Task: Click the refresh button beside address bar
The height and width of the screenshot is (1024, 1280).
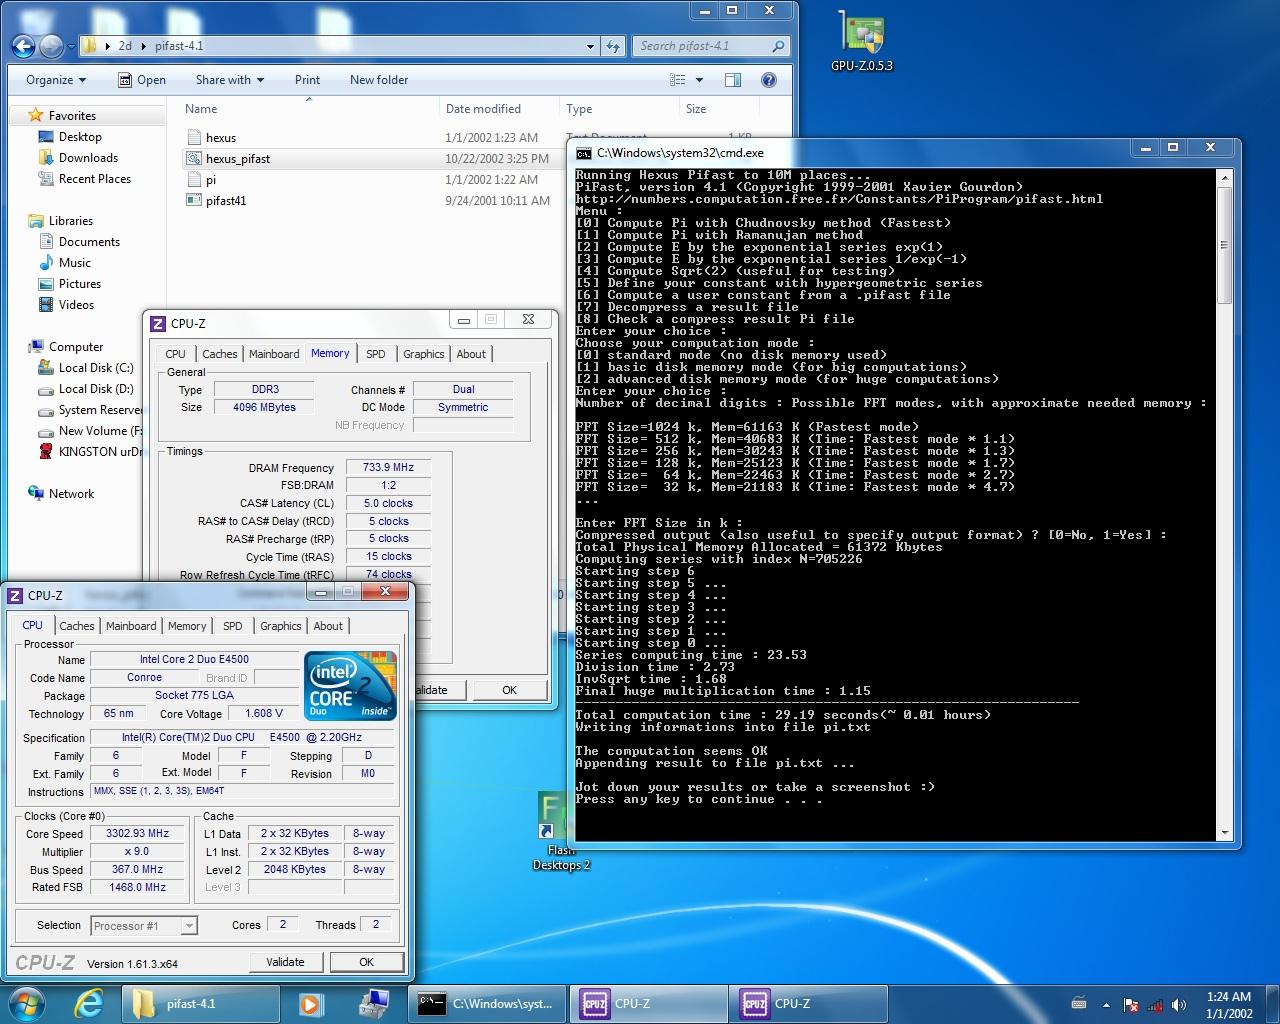Action: pyautogui.click(x=613, y=46)
